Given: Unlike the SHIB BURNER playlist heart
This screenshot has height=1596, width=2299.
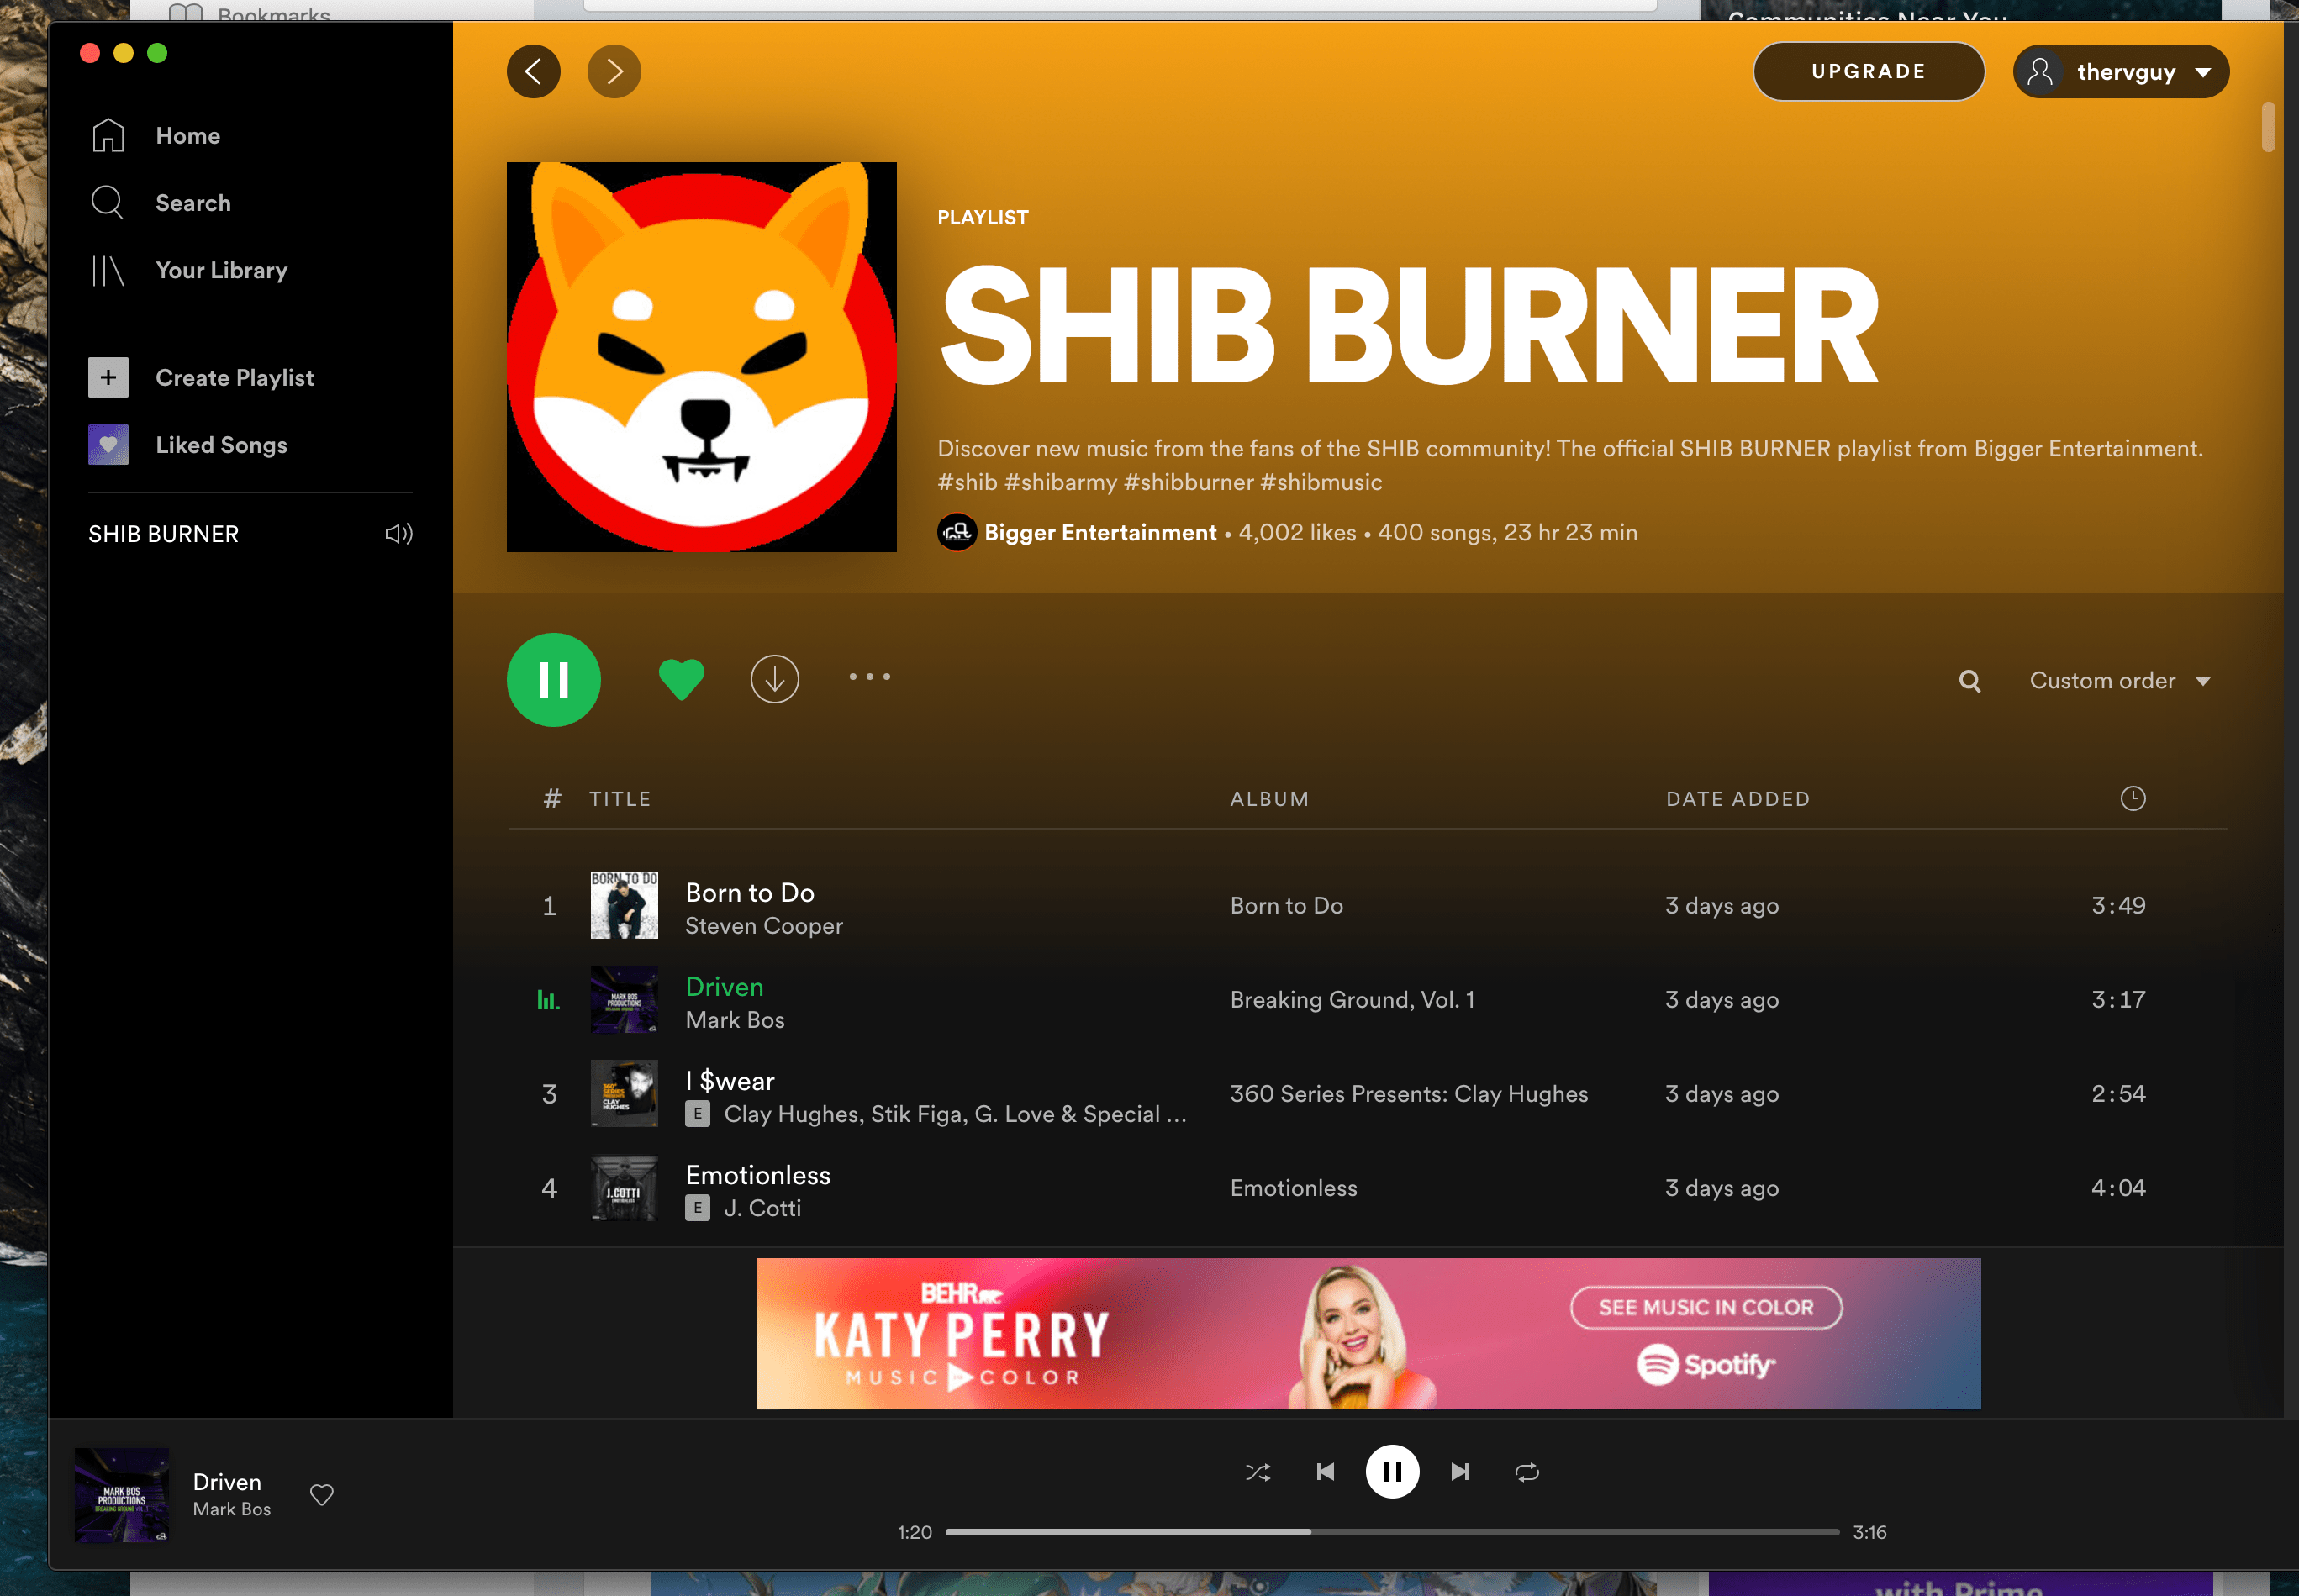Looking at the screenshot, I should pyautogui.click(x=681, y=678).
